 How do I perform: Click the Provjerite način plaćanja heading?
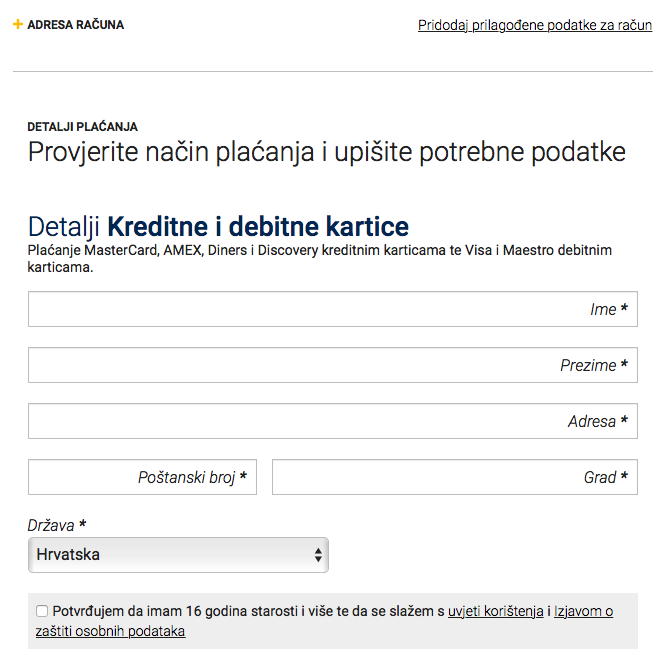(x=326, y=153)
